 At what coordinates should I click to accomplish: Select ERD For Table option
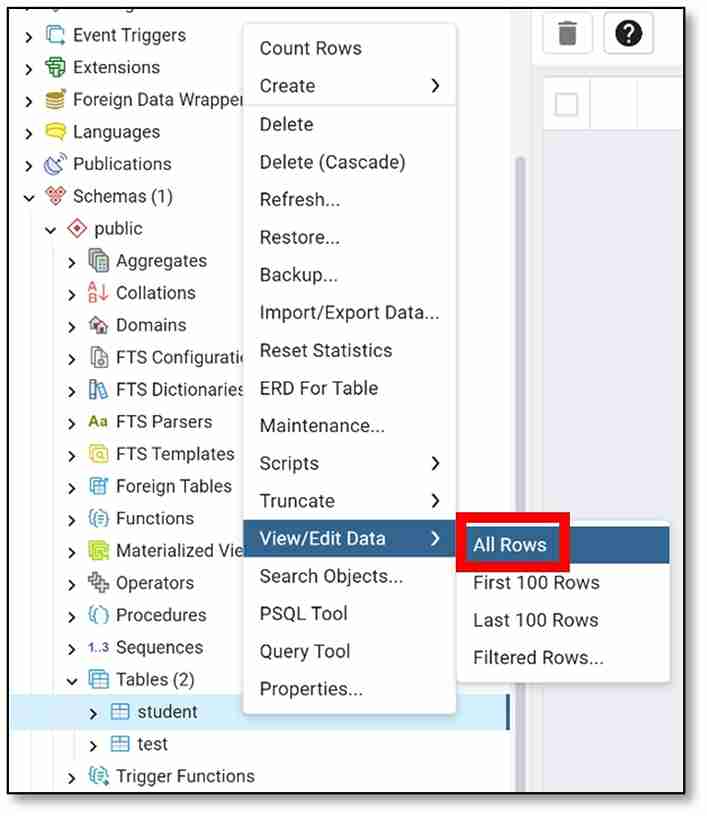pyautogui.click(x=350, y=388)
